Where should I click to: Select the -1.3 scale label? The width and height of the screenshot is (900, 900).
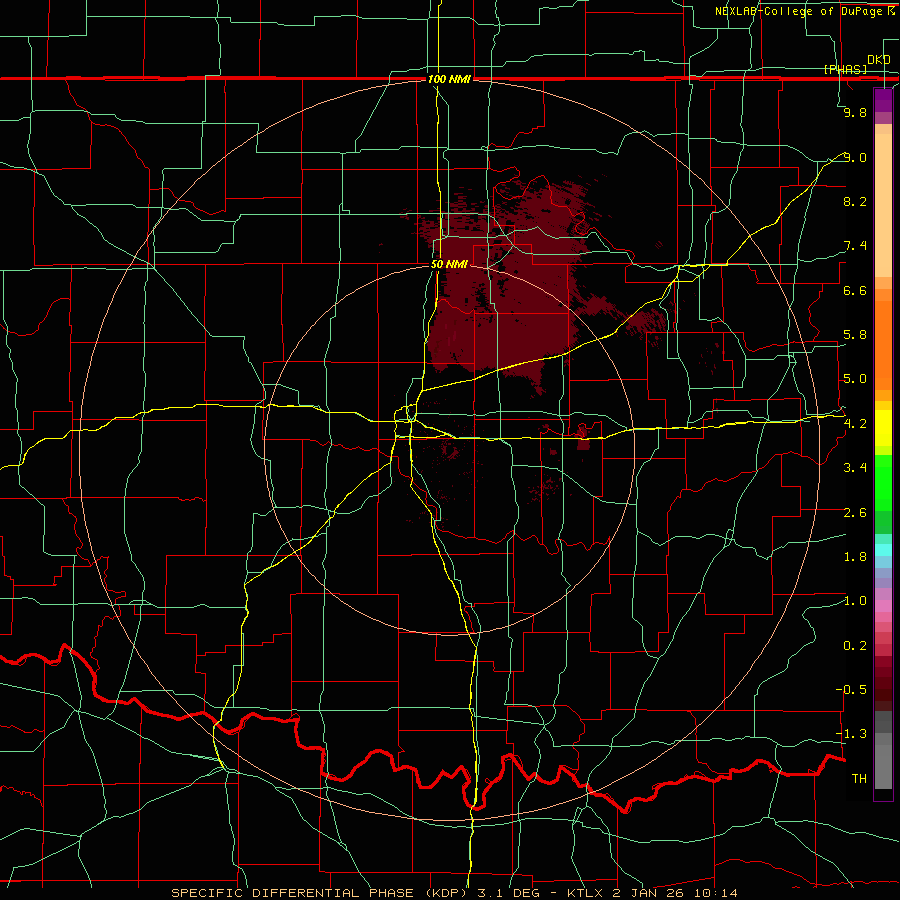[x=851, y=734]
